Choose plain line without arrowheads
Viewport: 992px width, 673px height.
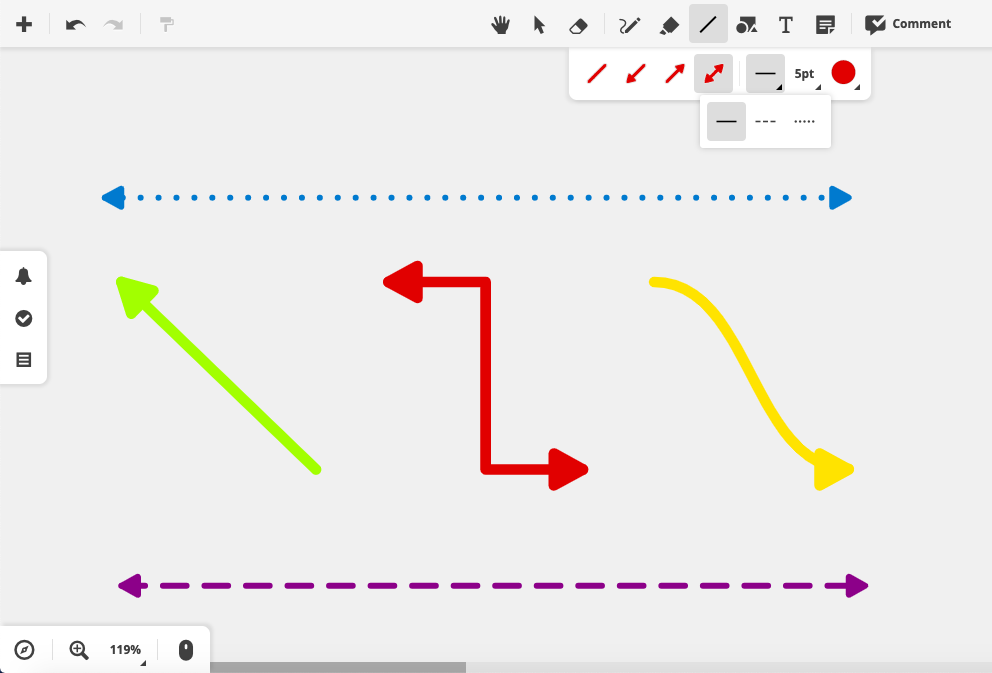pos(597,73)
